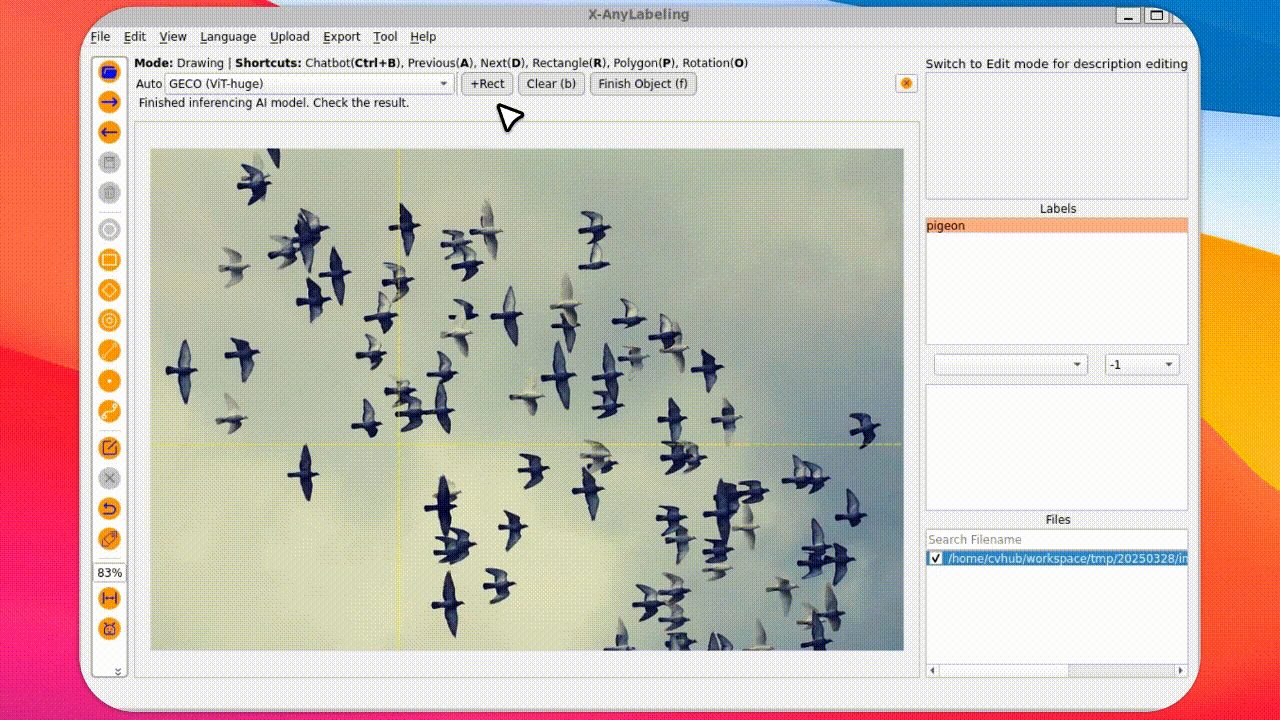Close the auto-labeling panel with orange X
This screenshot has width=1280, height=720.
(906, 83)
